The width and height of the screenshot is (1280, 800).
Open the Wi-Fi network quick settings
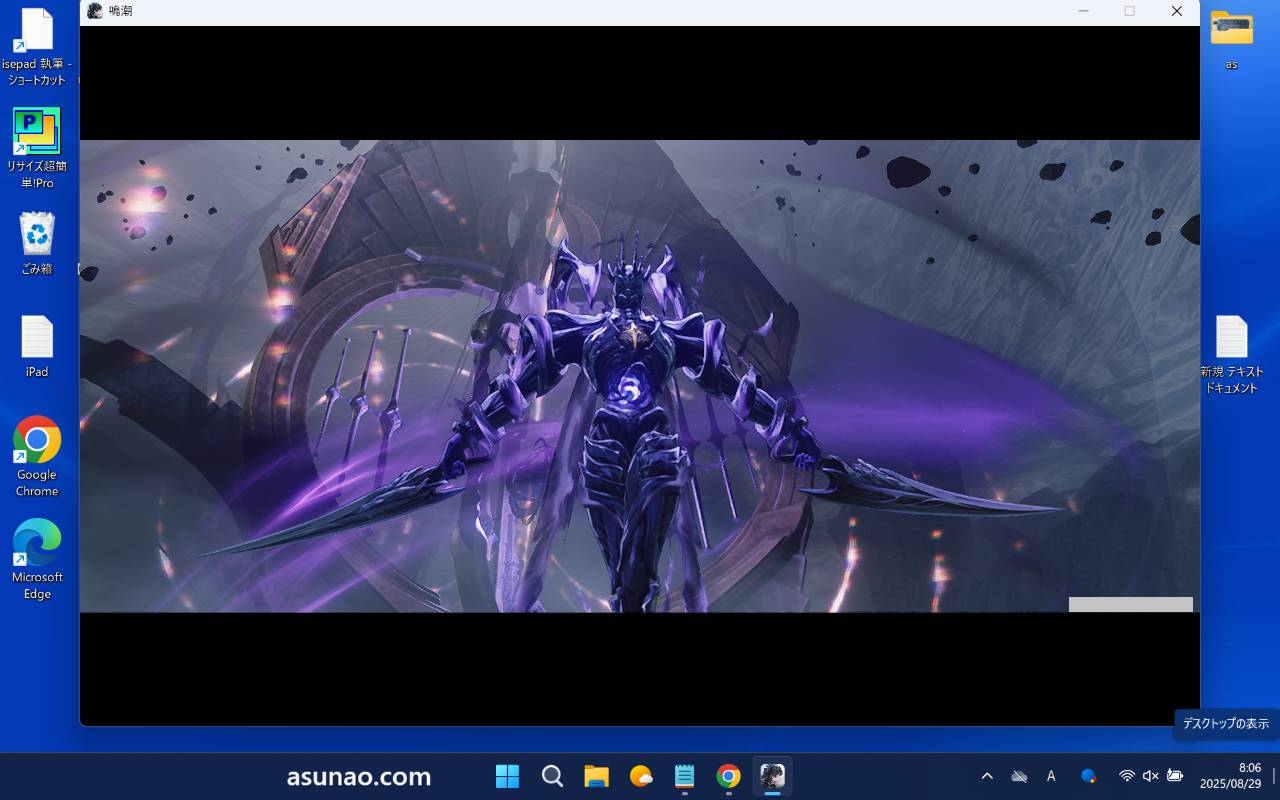tap(1126, 776)
